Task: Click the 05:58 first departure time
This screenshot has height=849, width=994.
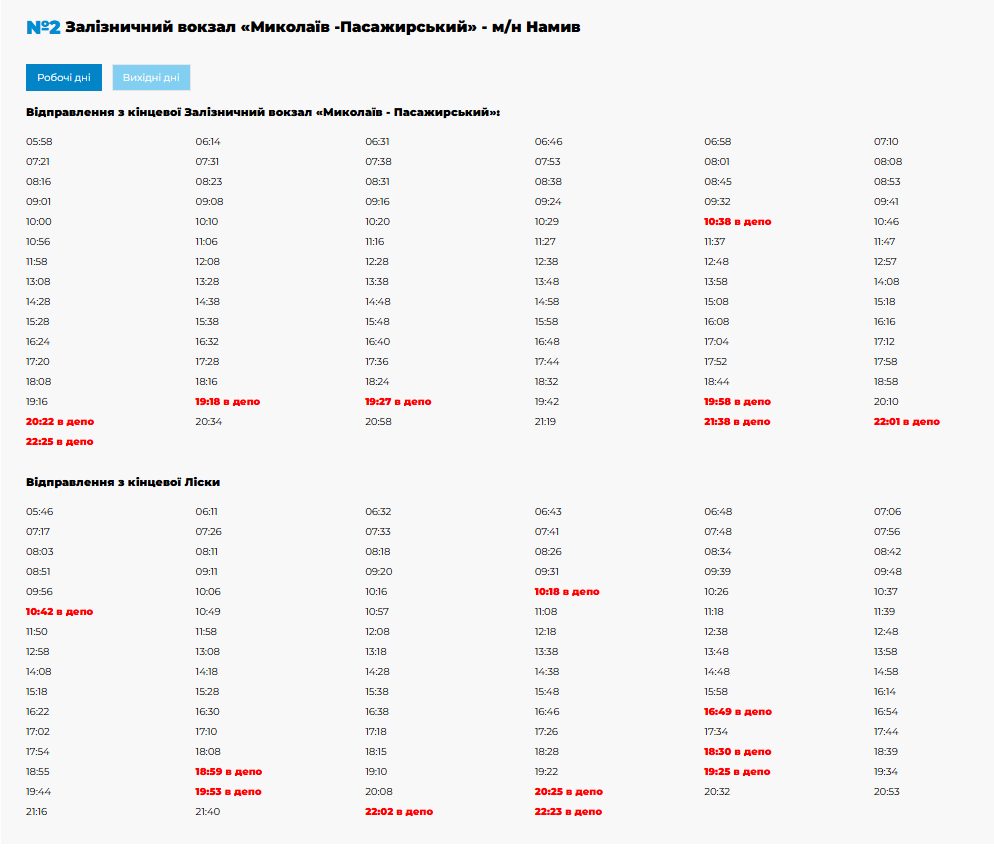Action: click(x=39, y=142)
